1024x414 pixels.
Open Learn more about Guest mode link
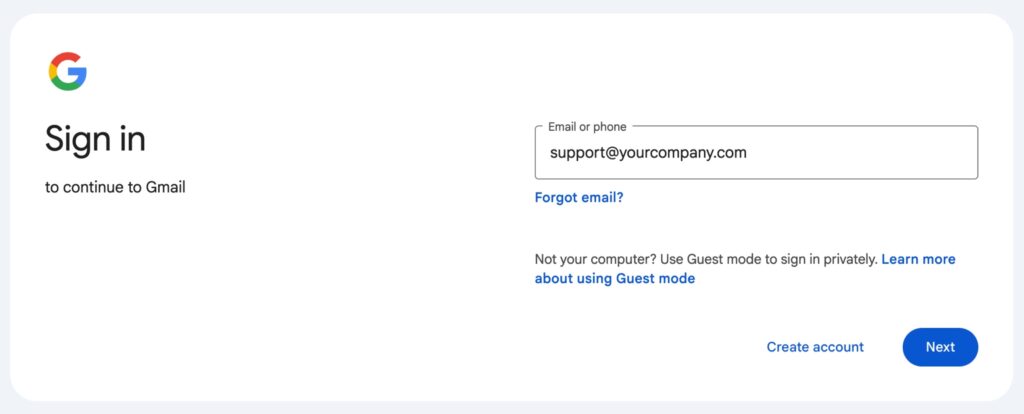point(918,260)
